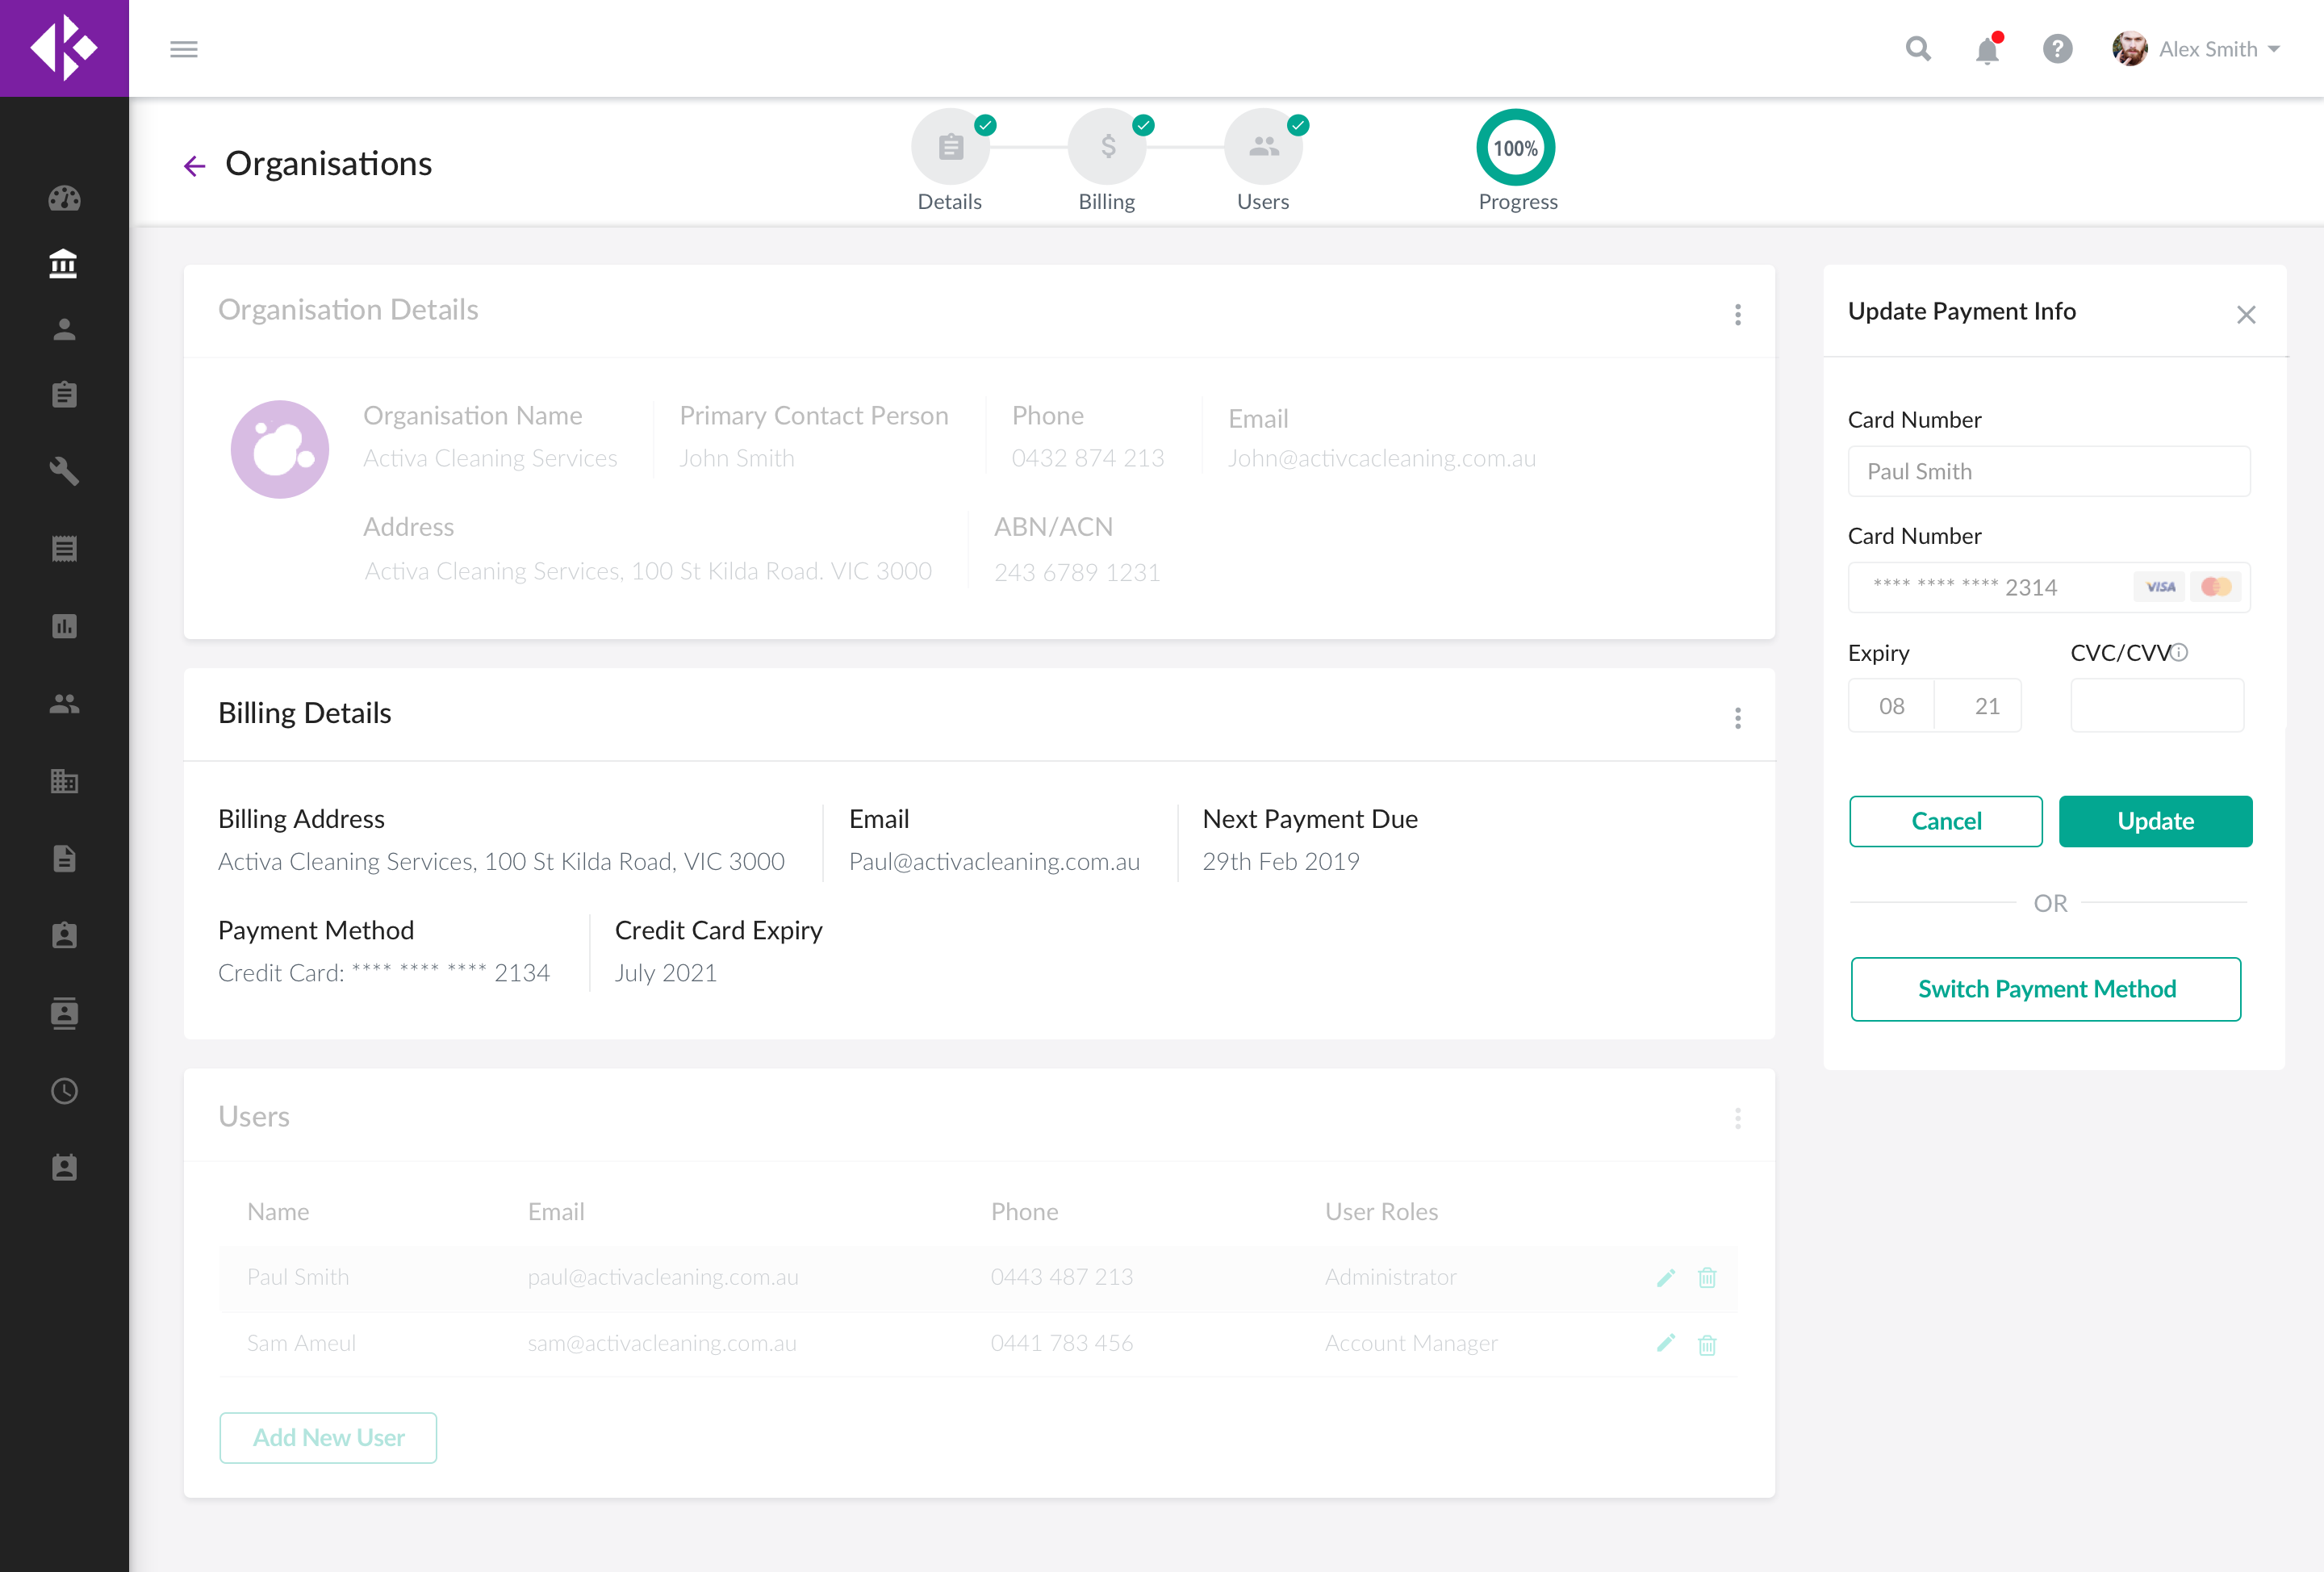Click the wrench tools sidebar icon
This screenshot has height=1572, width=2324.
pyautogui.click(x=64, y=471)
